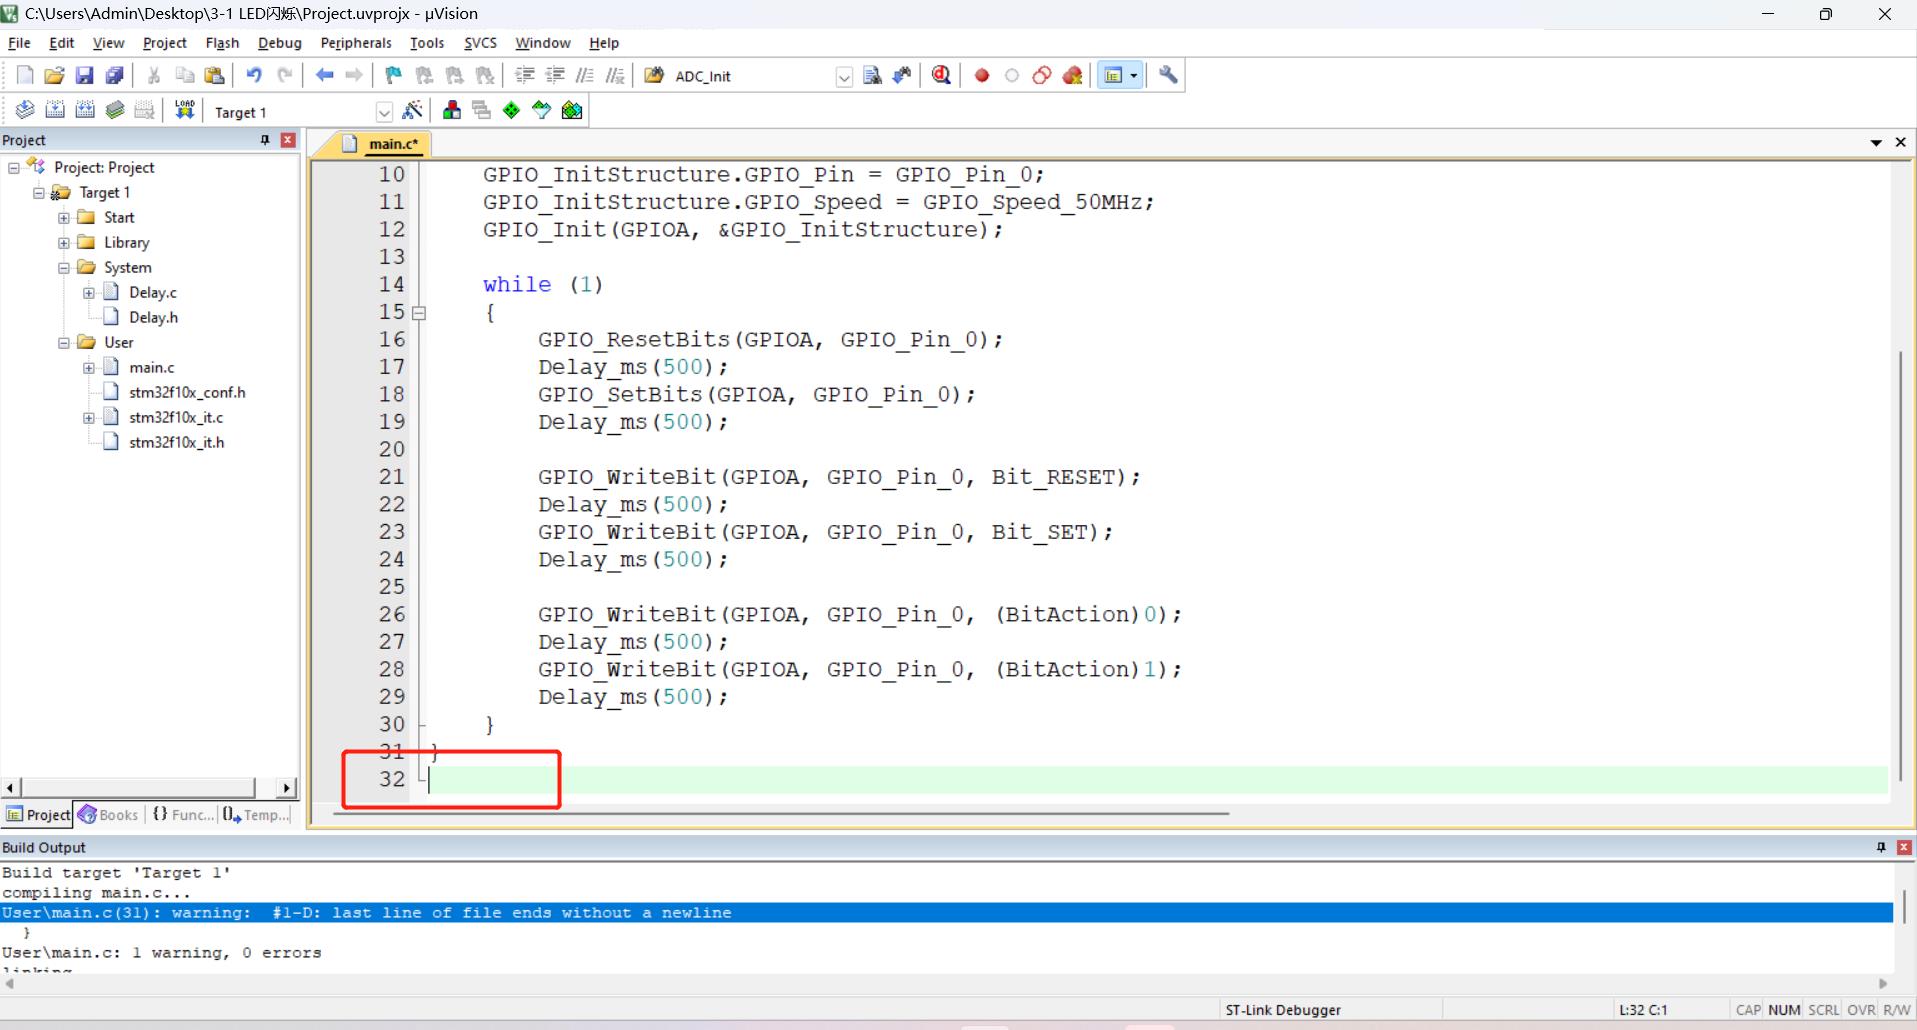Viewport: 1917px width, 1030px height.
Task: Click the Undo arrow icon
Action: (x=254, y=76)
